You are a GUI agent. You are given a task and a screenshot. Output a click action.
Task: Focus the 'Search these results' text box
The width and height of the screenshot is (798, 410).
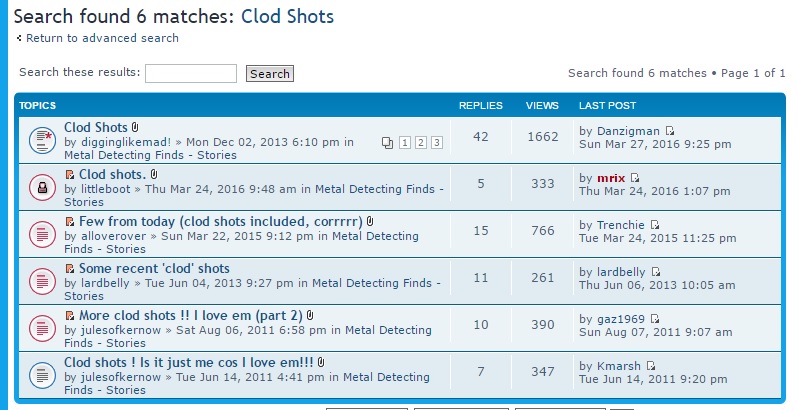click(191, 73)
